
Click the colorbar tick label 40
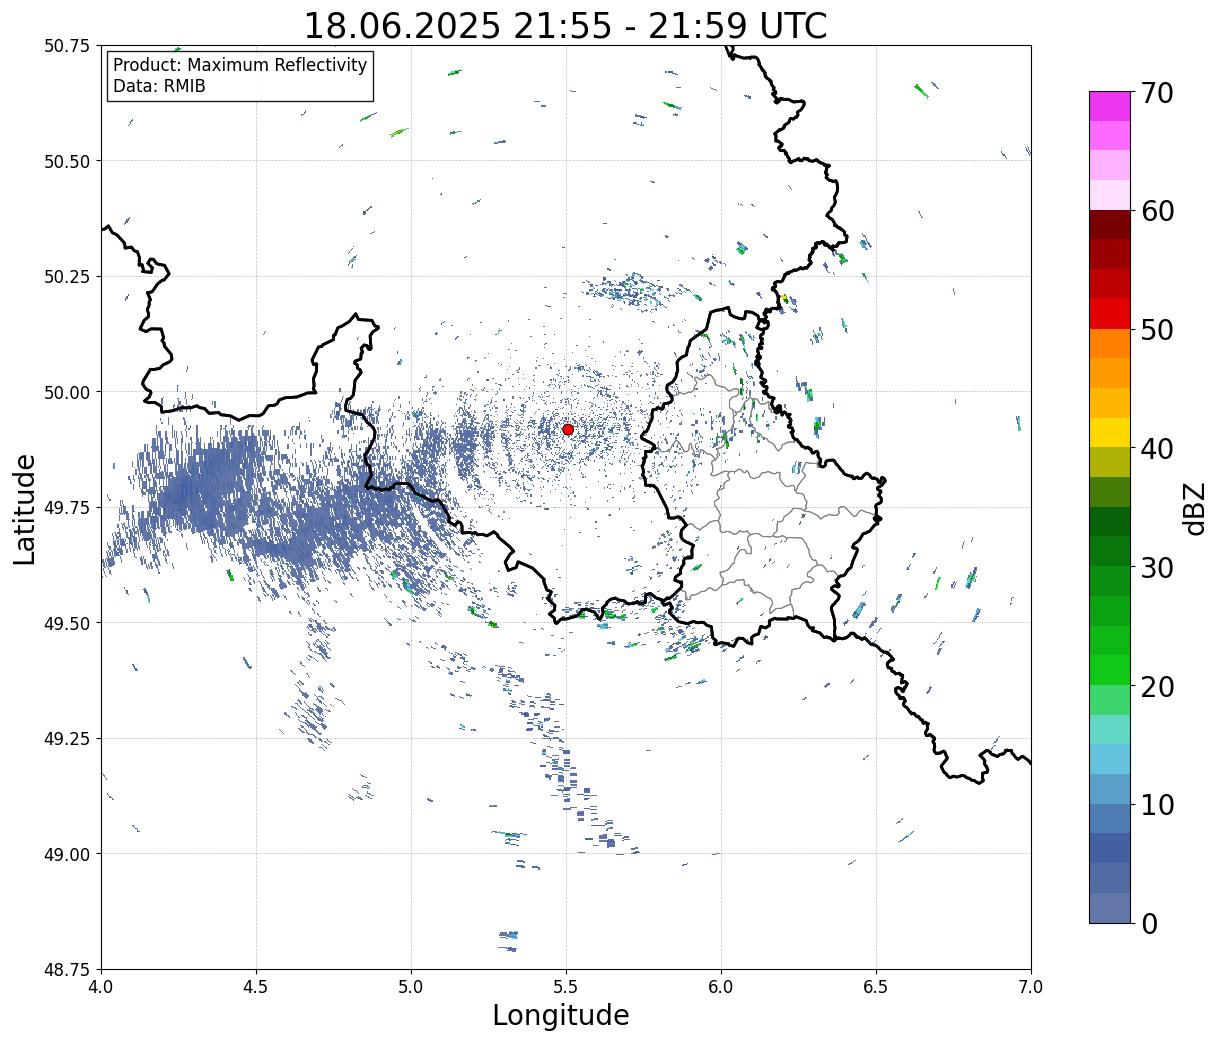(1157, 449)
